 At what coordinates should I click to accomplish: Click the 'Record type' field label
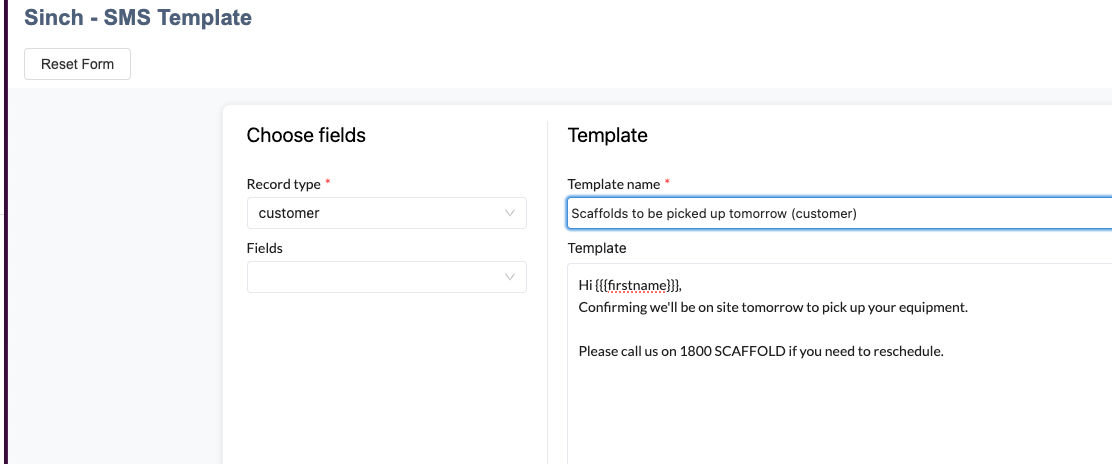coord(284,184)
